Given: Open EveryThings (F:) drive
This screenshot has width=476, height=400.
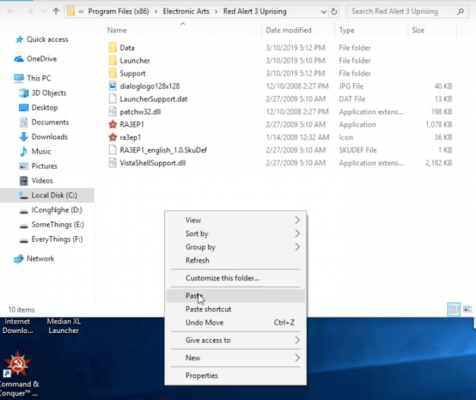Looking at the screenshot, I should click(57, 239).
